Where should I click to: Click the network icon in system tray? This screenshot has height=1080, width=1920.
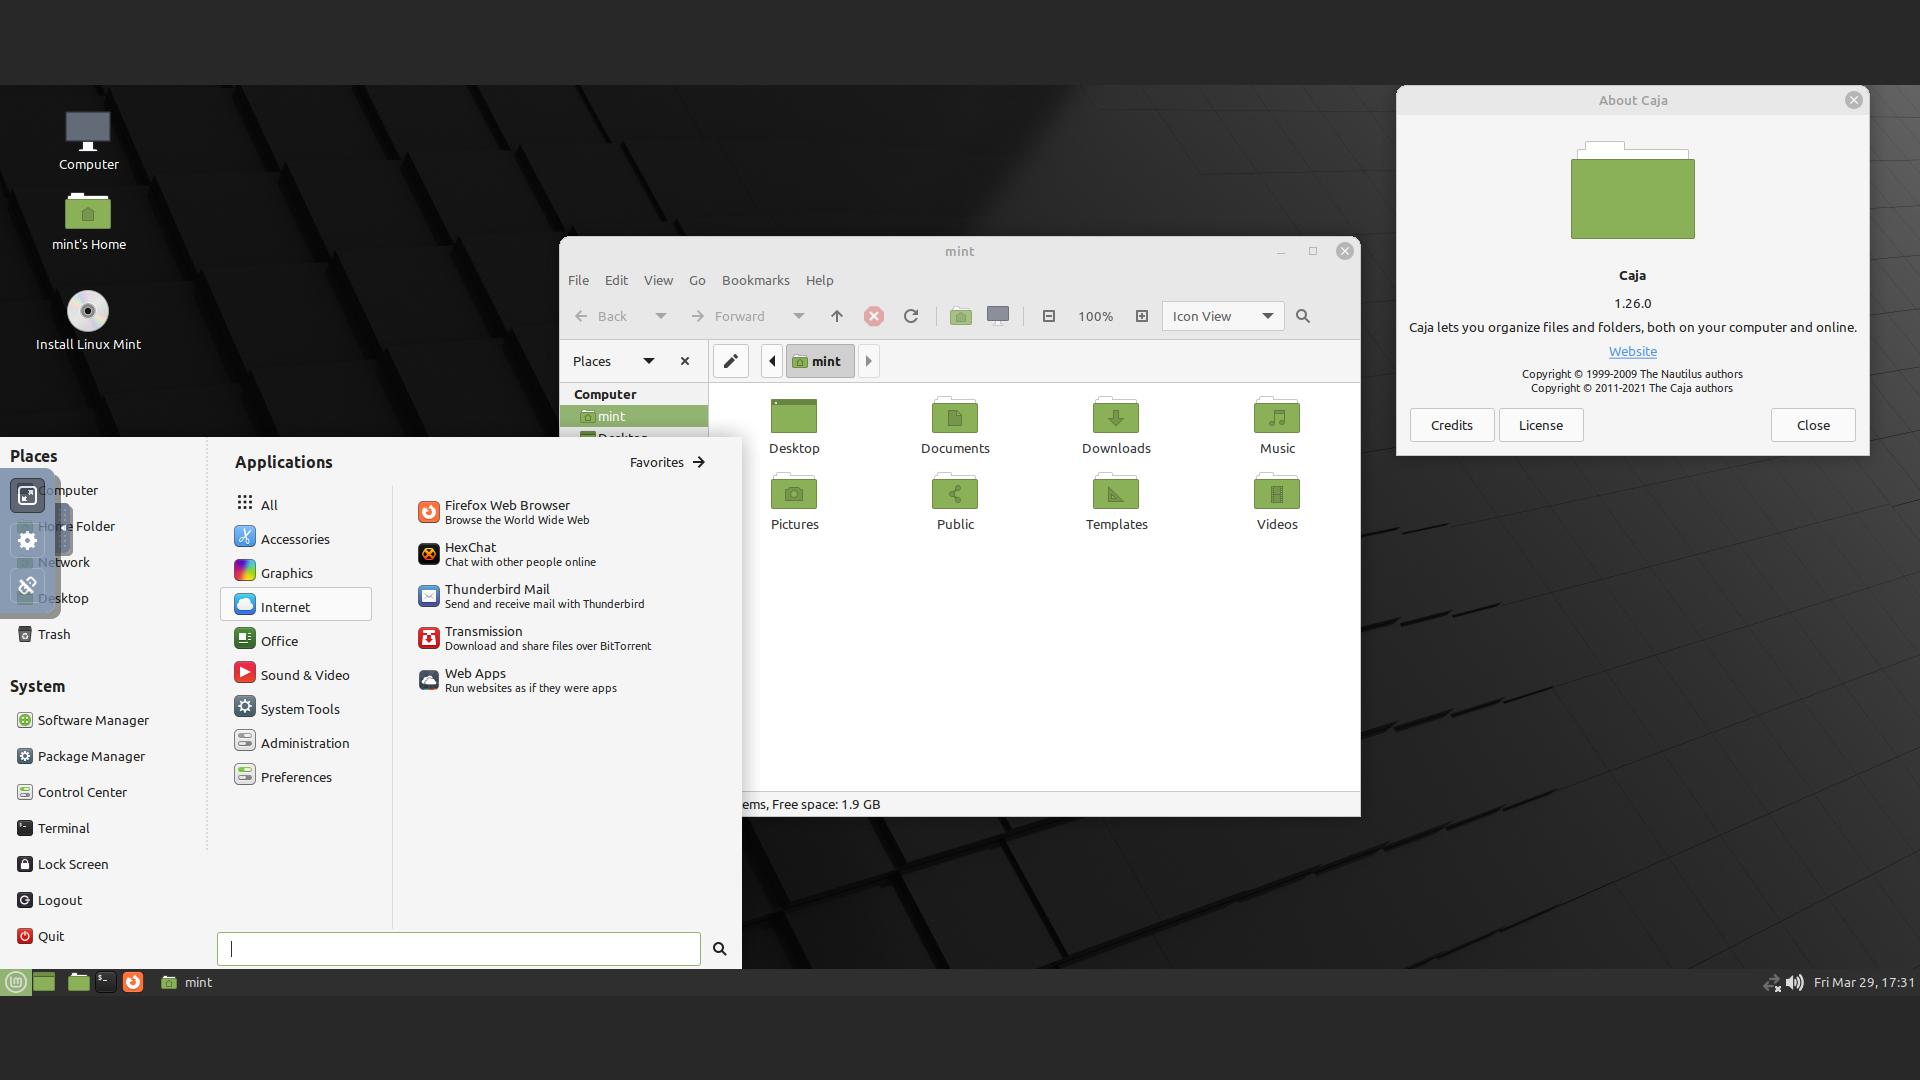[x=1771, y=982]
